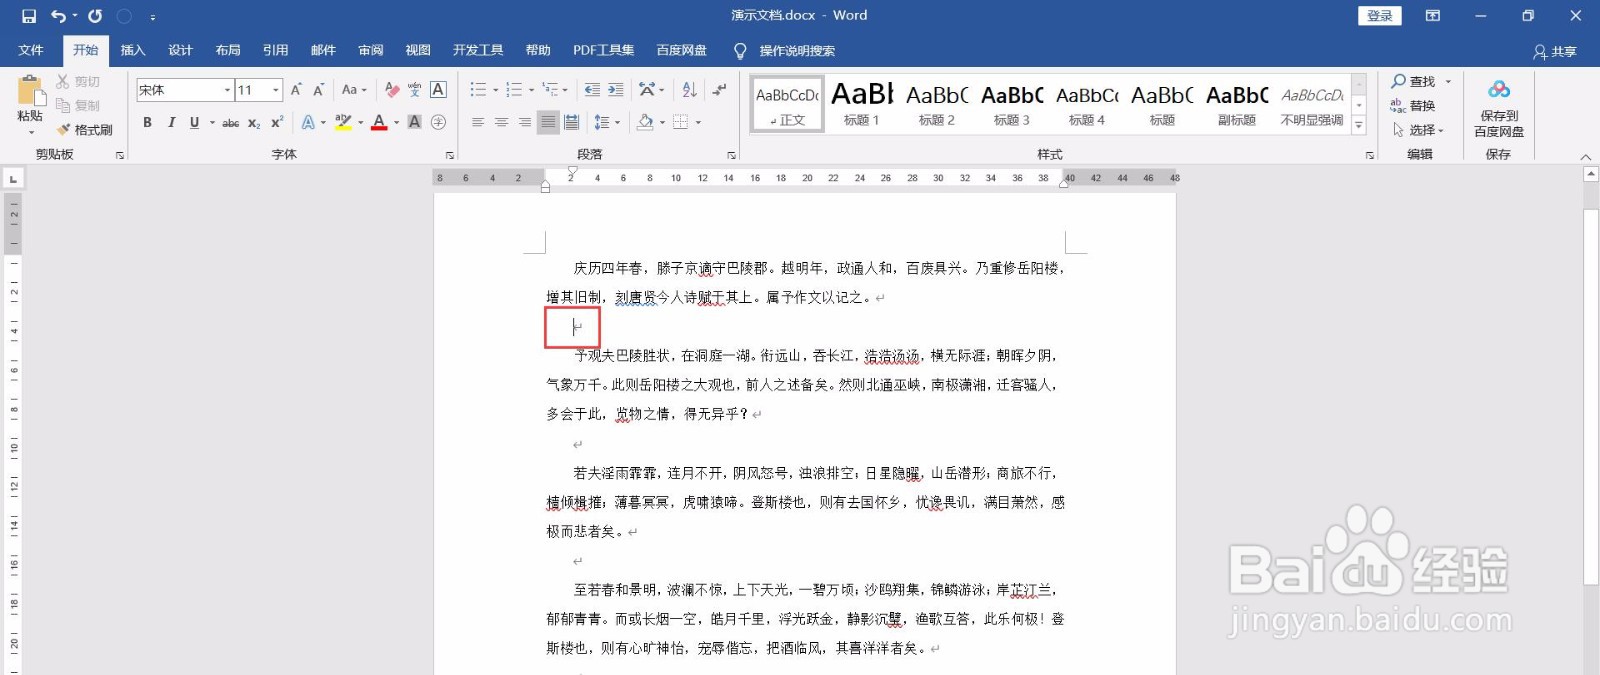
Task: Click the Login (登录) button
Action: click(x=1380, y=16)
